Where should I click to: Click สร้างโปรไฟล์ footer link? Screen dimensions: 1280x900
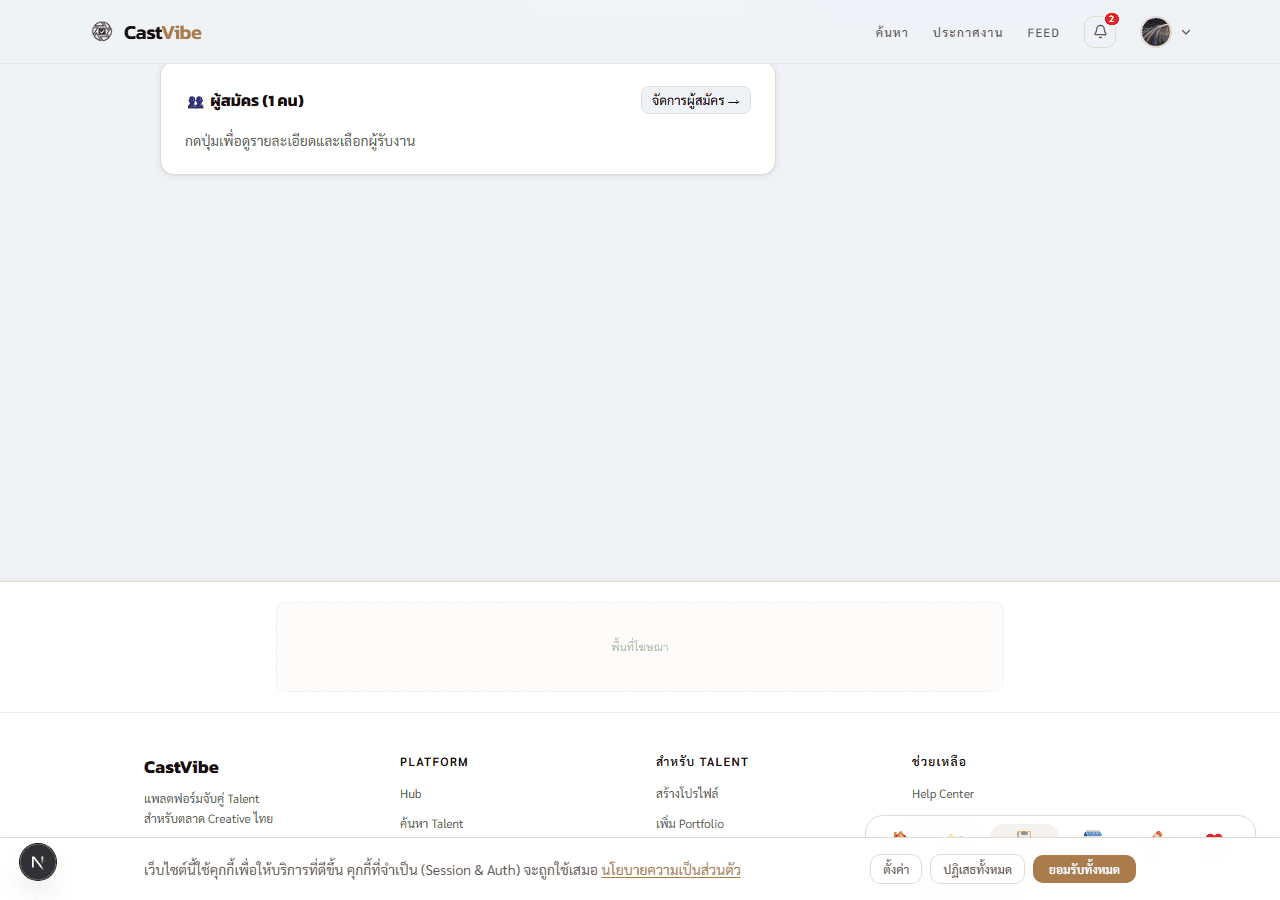click(687, 794)
